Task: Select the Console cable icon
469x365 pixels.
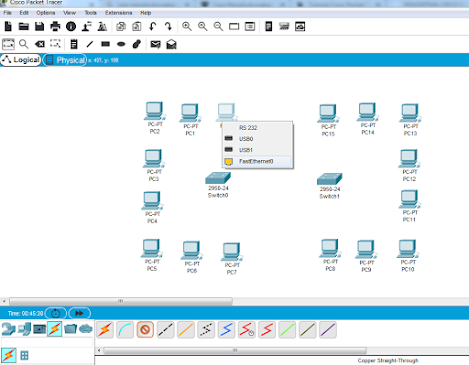Action: 125,330
